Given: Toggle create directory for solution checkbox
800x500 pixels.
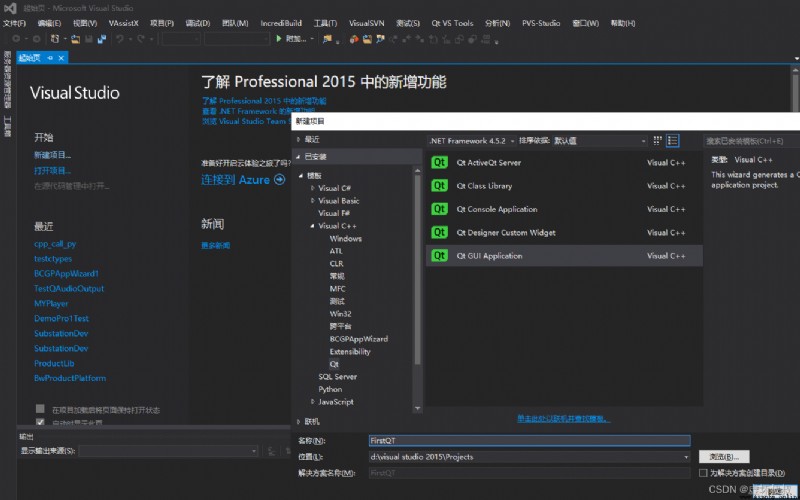Looking at the screenshot, I should coord(703,473).
